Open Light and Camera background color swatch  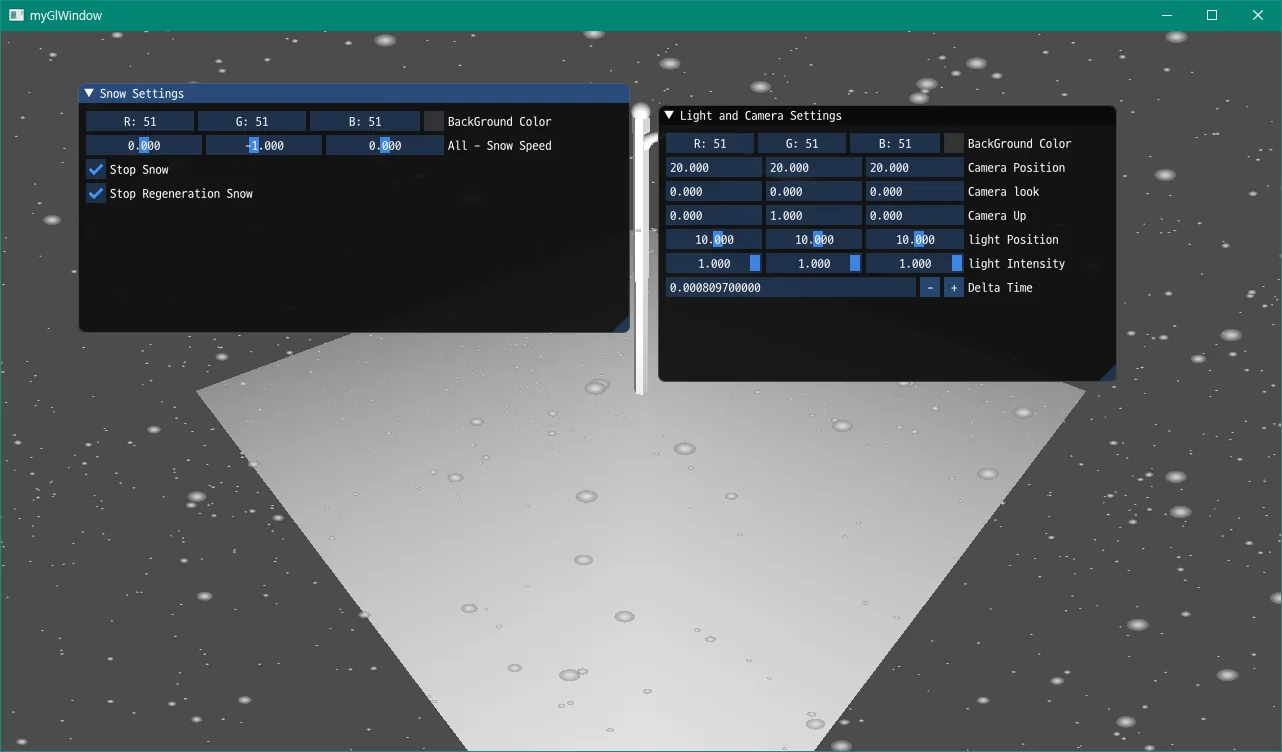(x=954, y=143)
